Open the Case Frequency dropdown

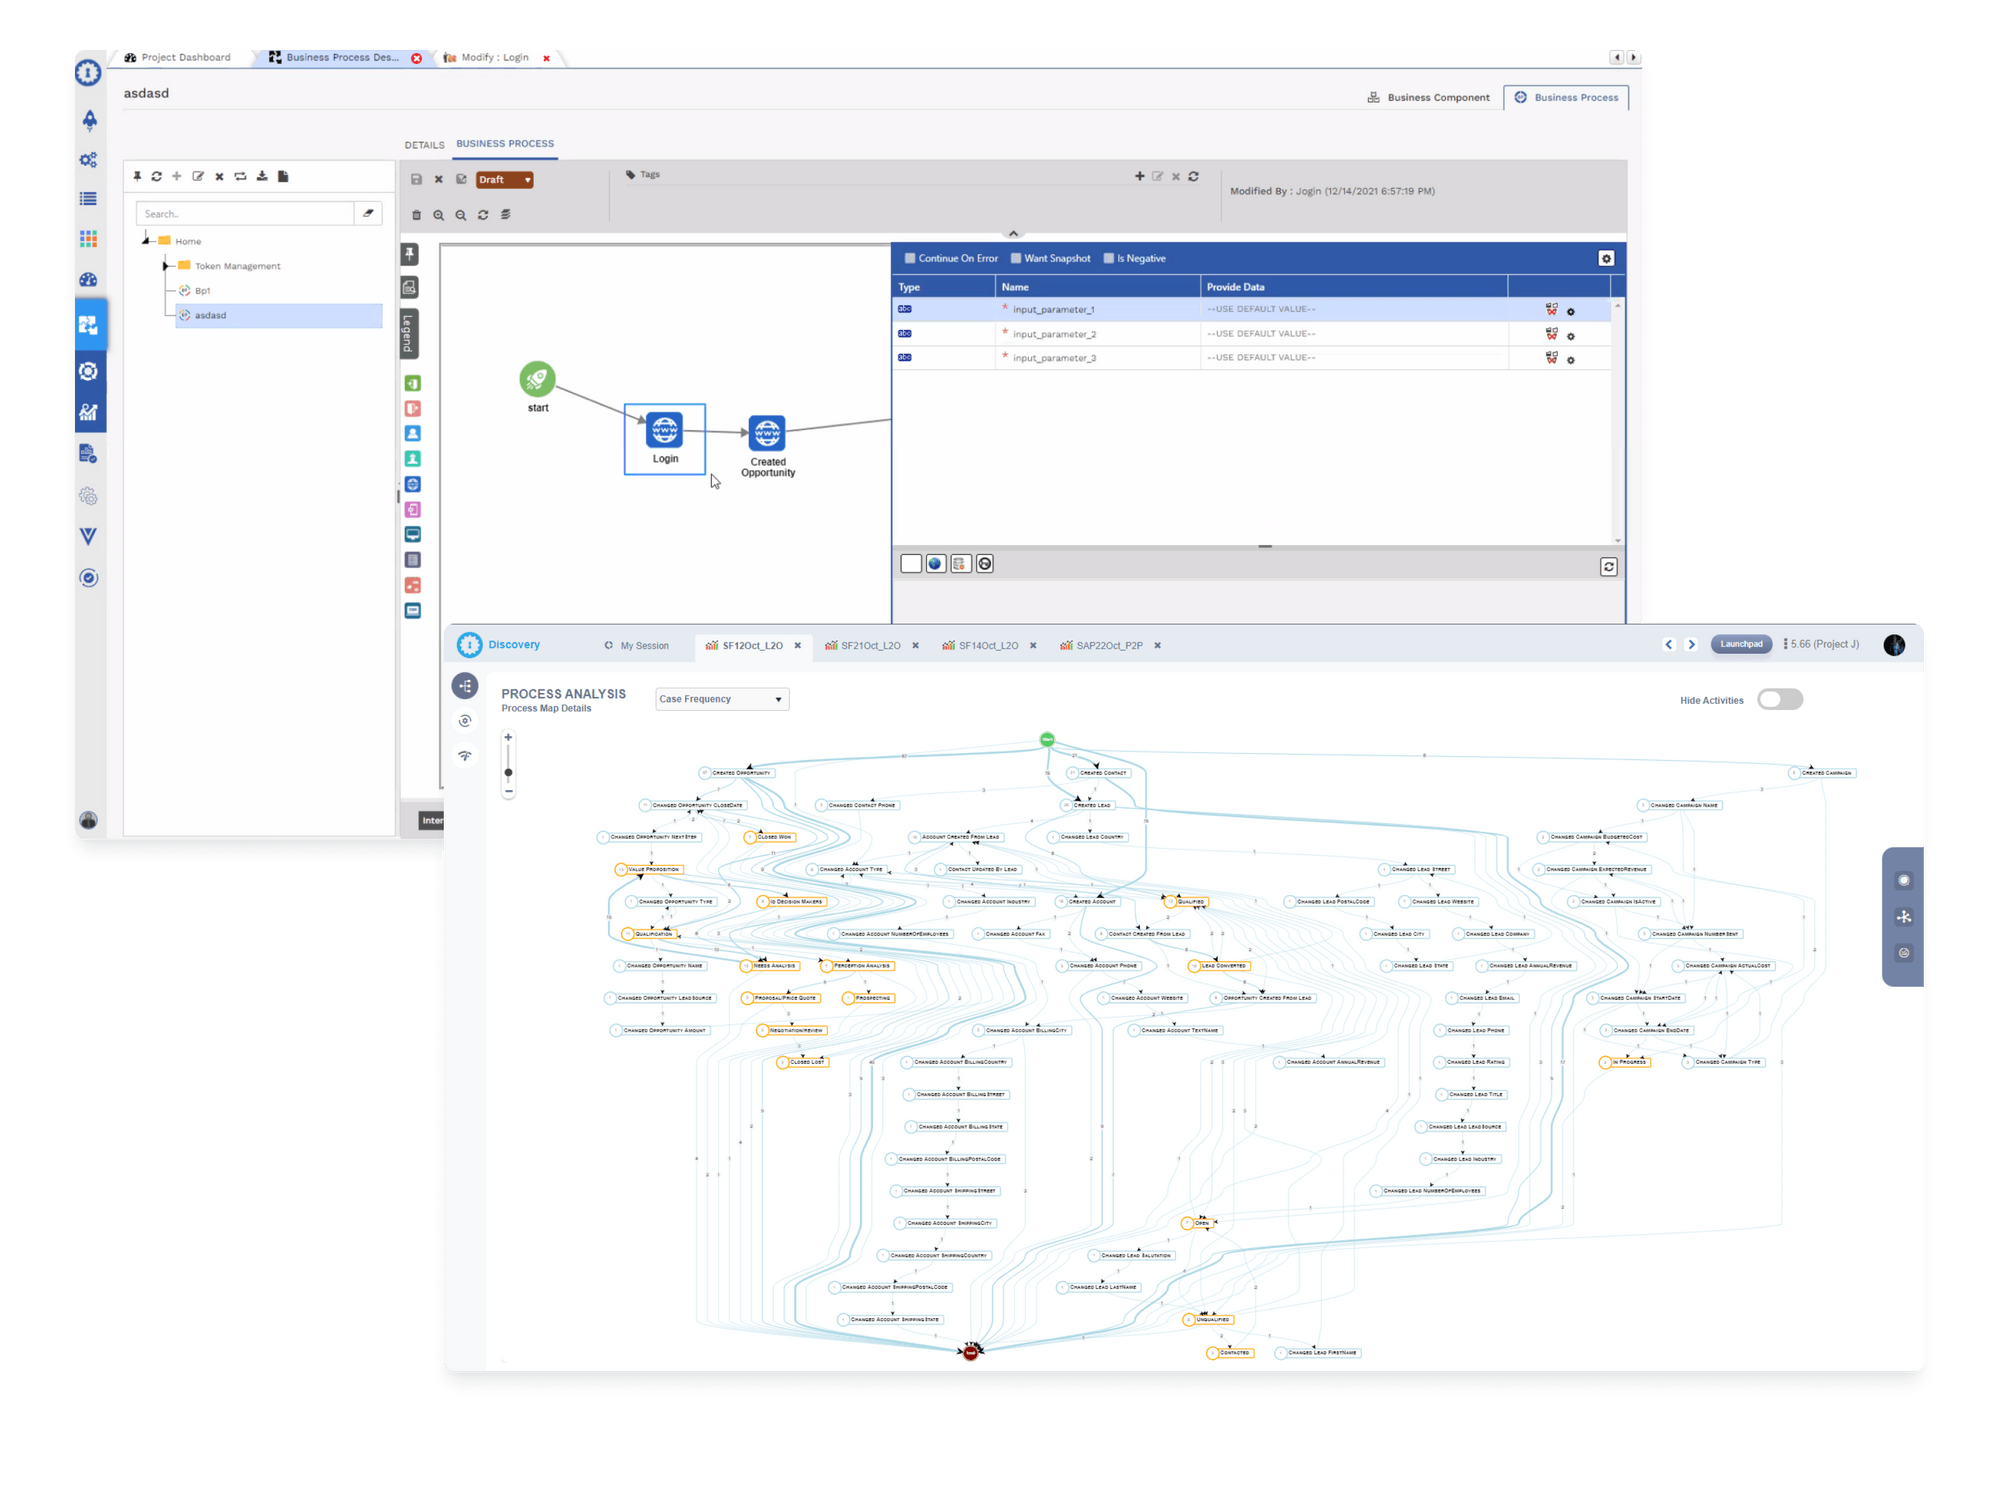(x=721, y=698)
